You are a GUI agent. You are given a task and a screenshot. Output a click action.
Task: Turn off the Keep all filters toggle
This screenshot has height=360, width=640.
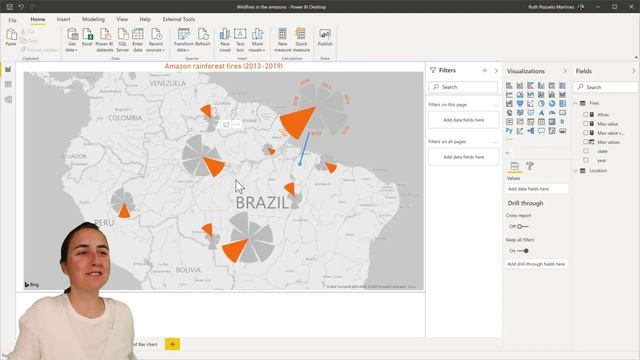(x=523, y=251)
